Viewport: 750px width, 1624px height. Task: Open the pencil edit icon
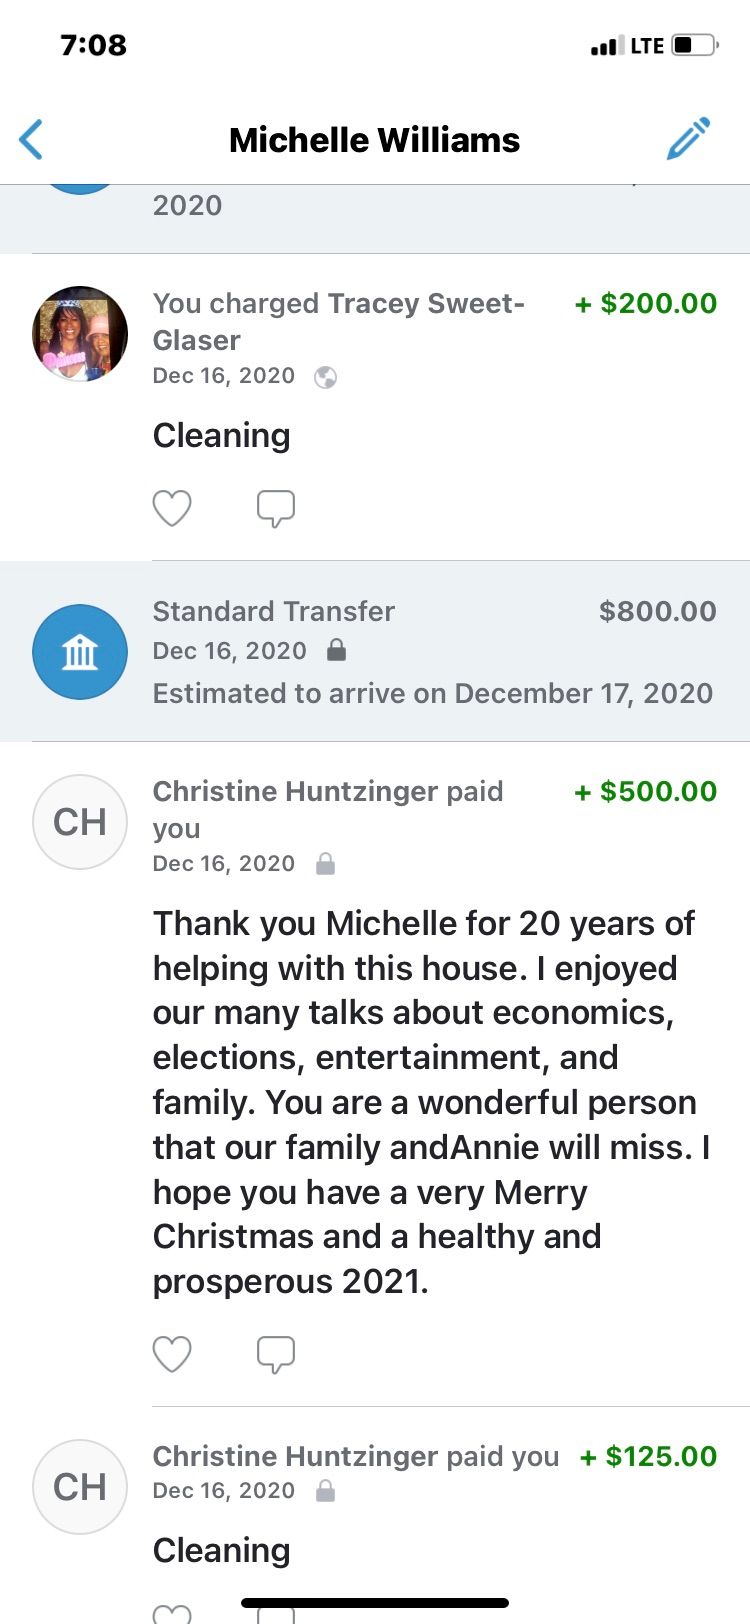tap(688, 139)
